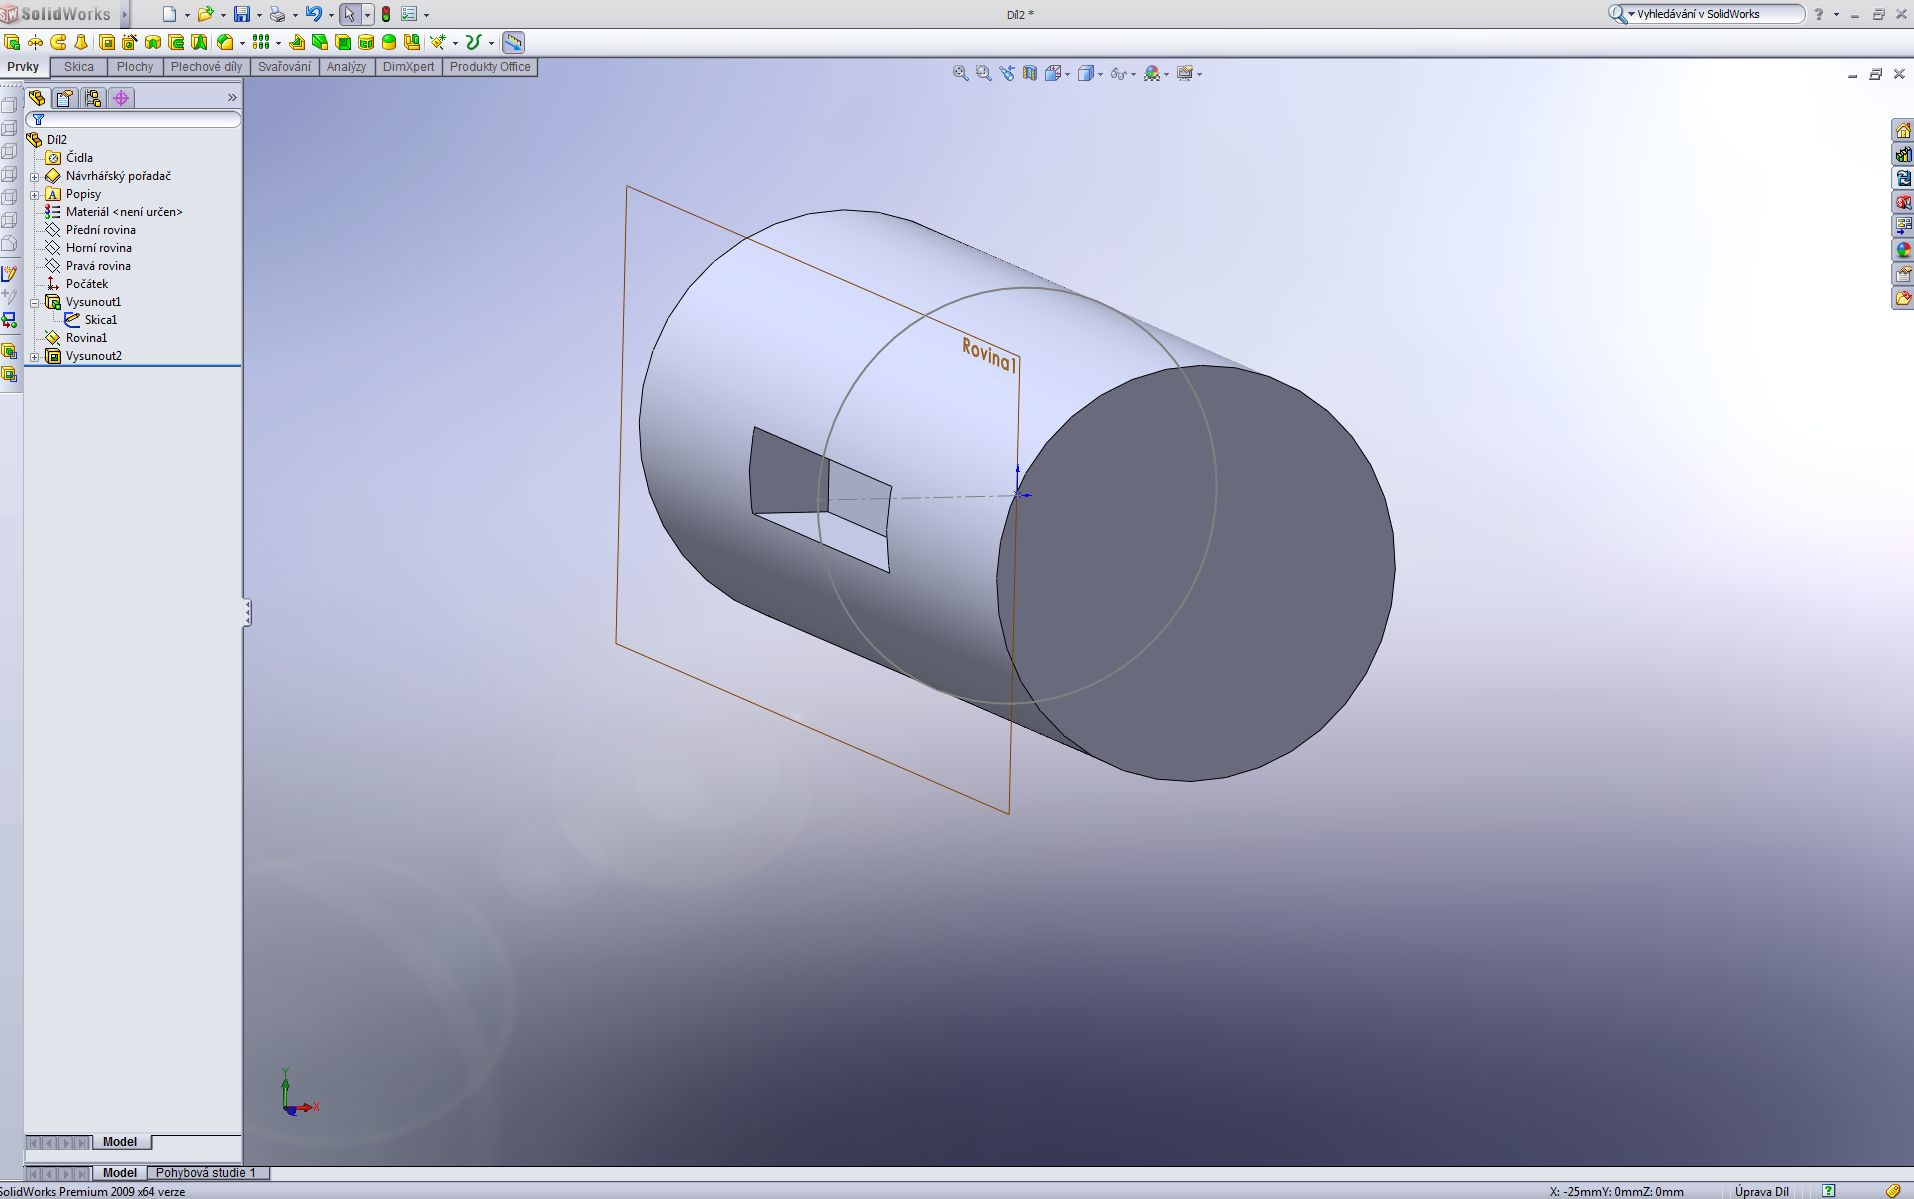Open the Select tool dropdown arrow
The image size is (1914, 1199).
point(367,14)
